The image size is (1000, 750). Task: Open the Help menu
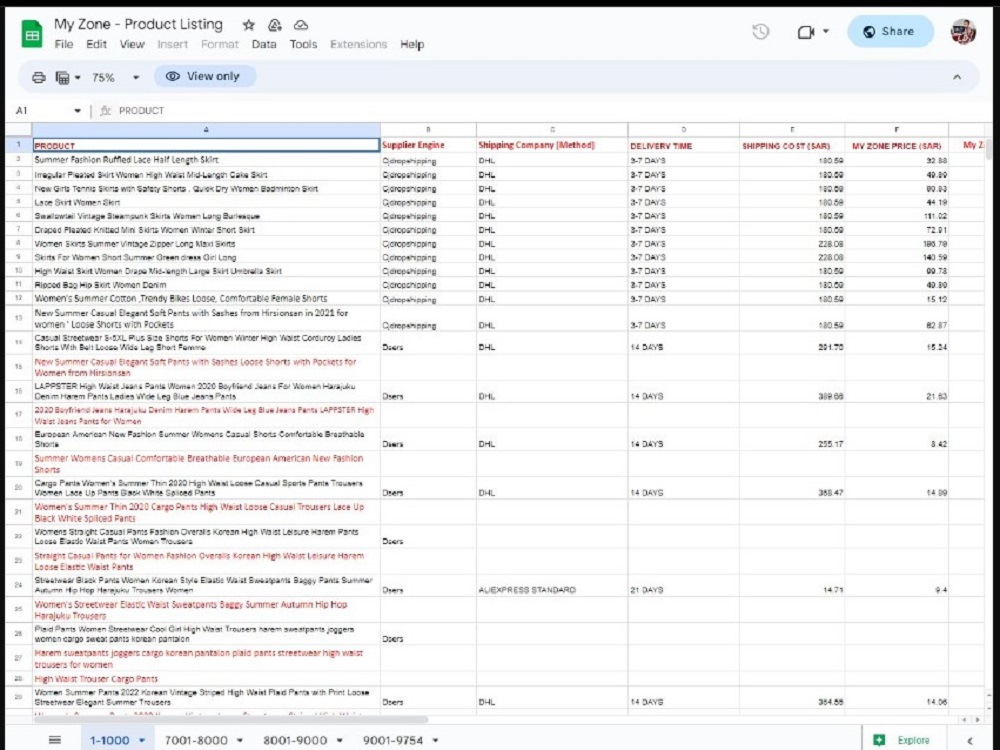[x=412, y=44]
